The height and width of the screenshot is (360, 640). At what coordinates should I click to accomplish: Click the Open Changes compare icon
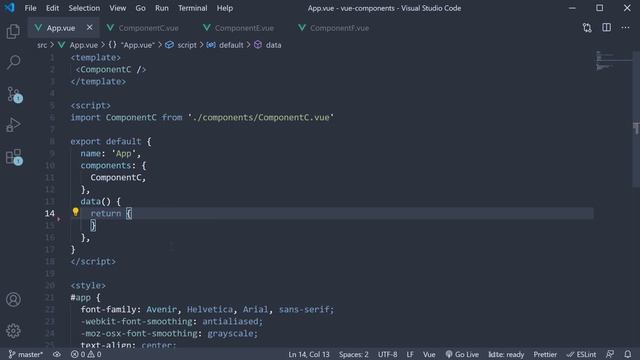point(587,28)
